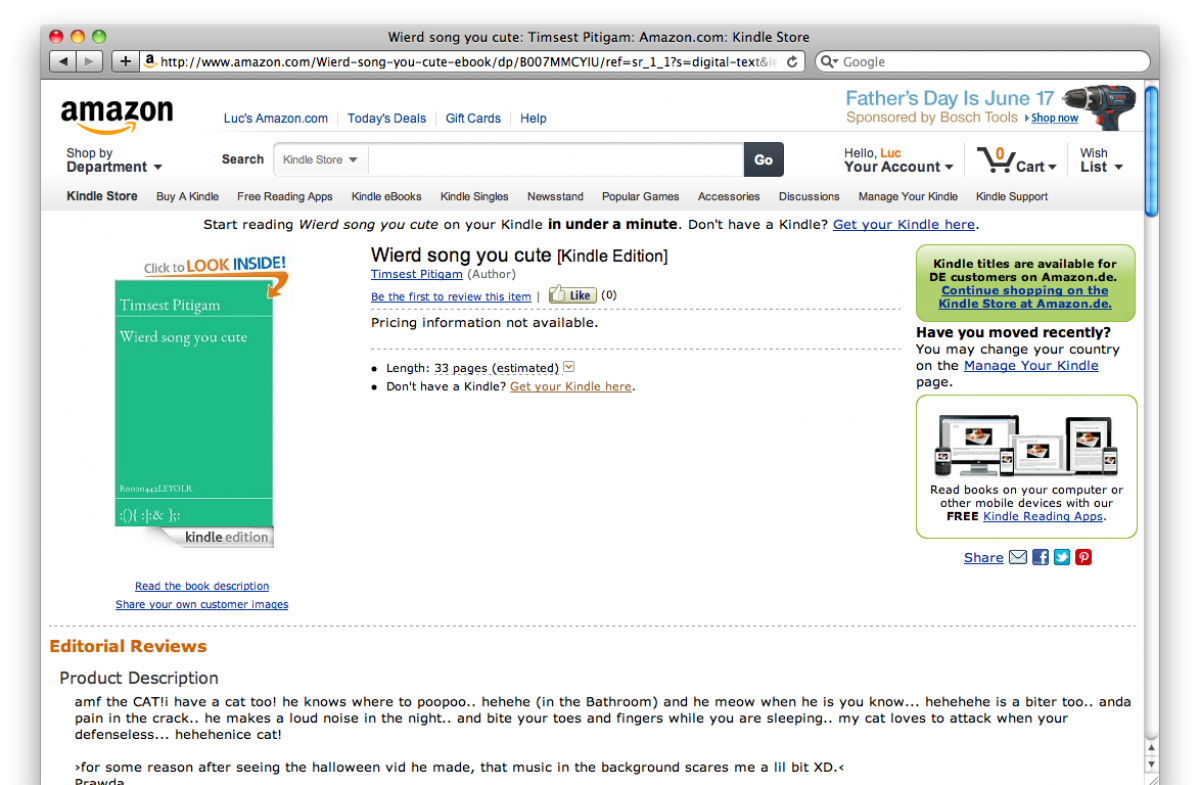Click Safari back navigation arrow
Viewport: 1200px width, 785px height.
pos(63,62)
